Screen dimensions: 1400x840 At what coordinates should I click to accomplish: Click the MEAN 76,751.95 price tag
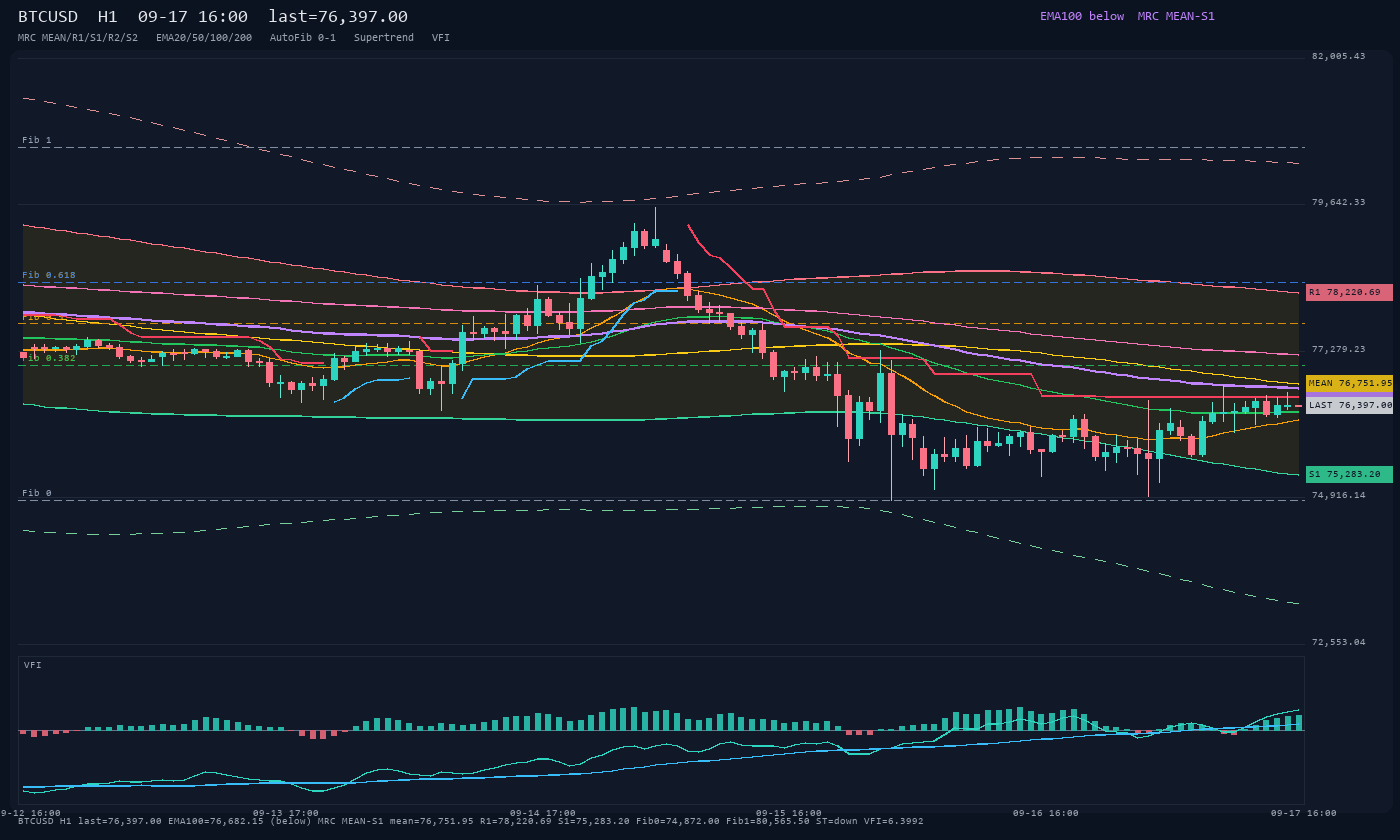[x=1349, y=383]
